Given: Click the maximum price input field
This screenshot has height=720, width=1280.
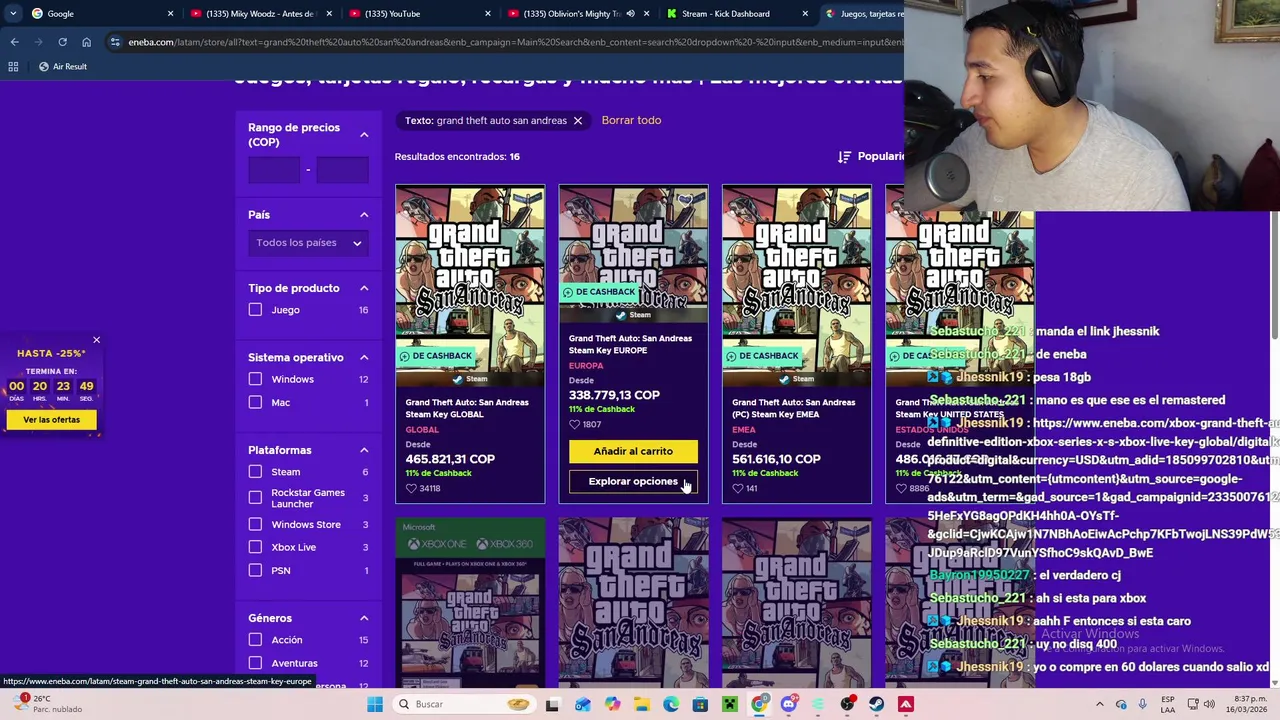Looking at the screenshot, I should point(342,170).
